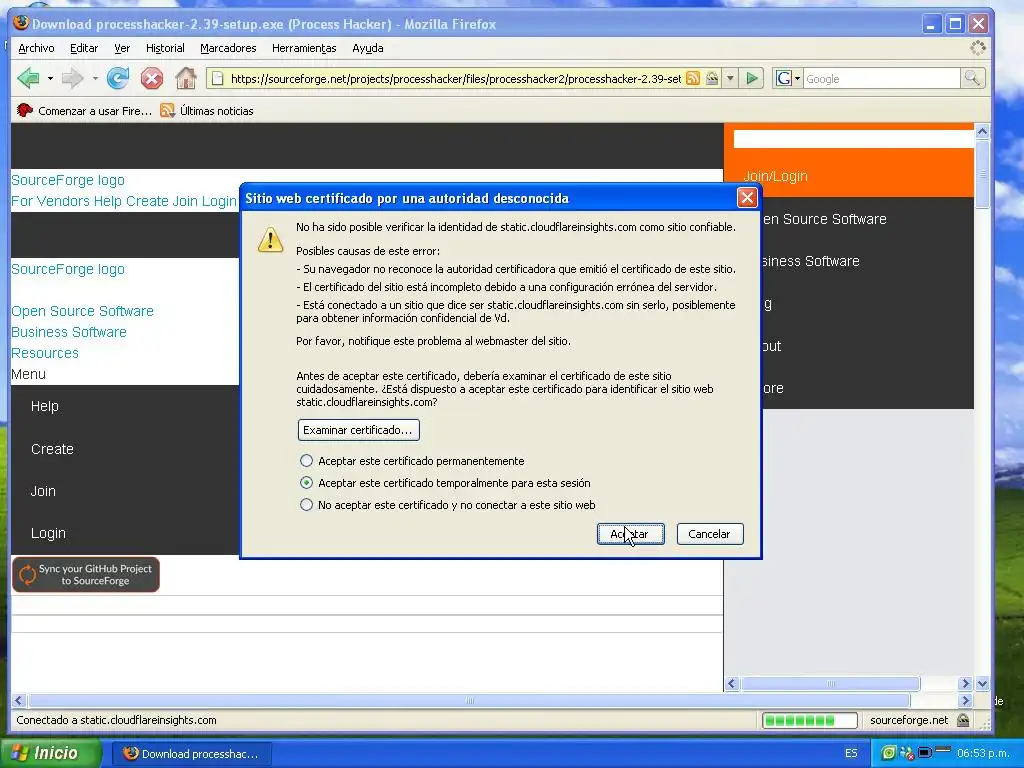Click sourceforge.net in status bar
This screenshot has height=768, width=1024.
(x=908, y=720)
